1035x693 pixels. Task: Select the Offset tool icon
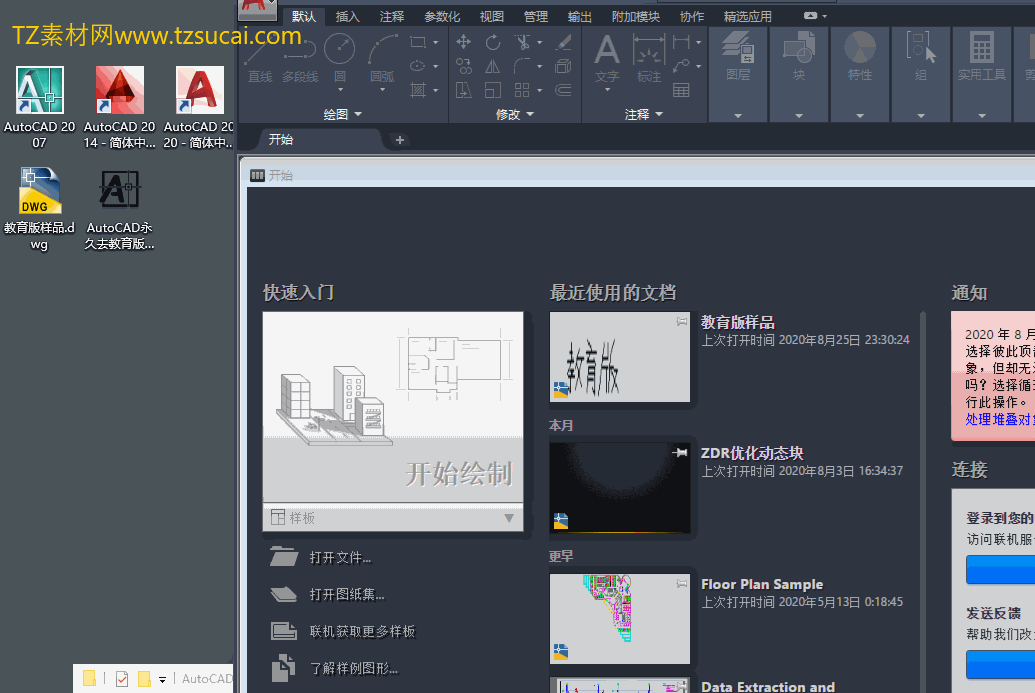click(x=563, y=90)
